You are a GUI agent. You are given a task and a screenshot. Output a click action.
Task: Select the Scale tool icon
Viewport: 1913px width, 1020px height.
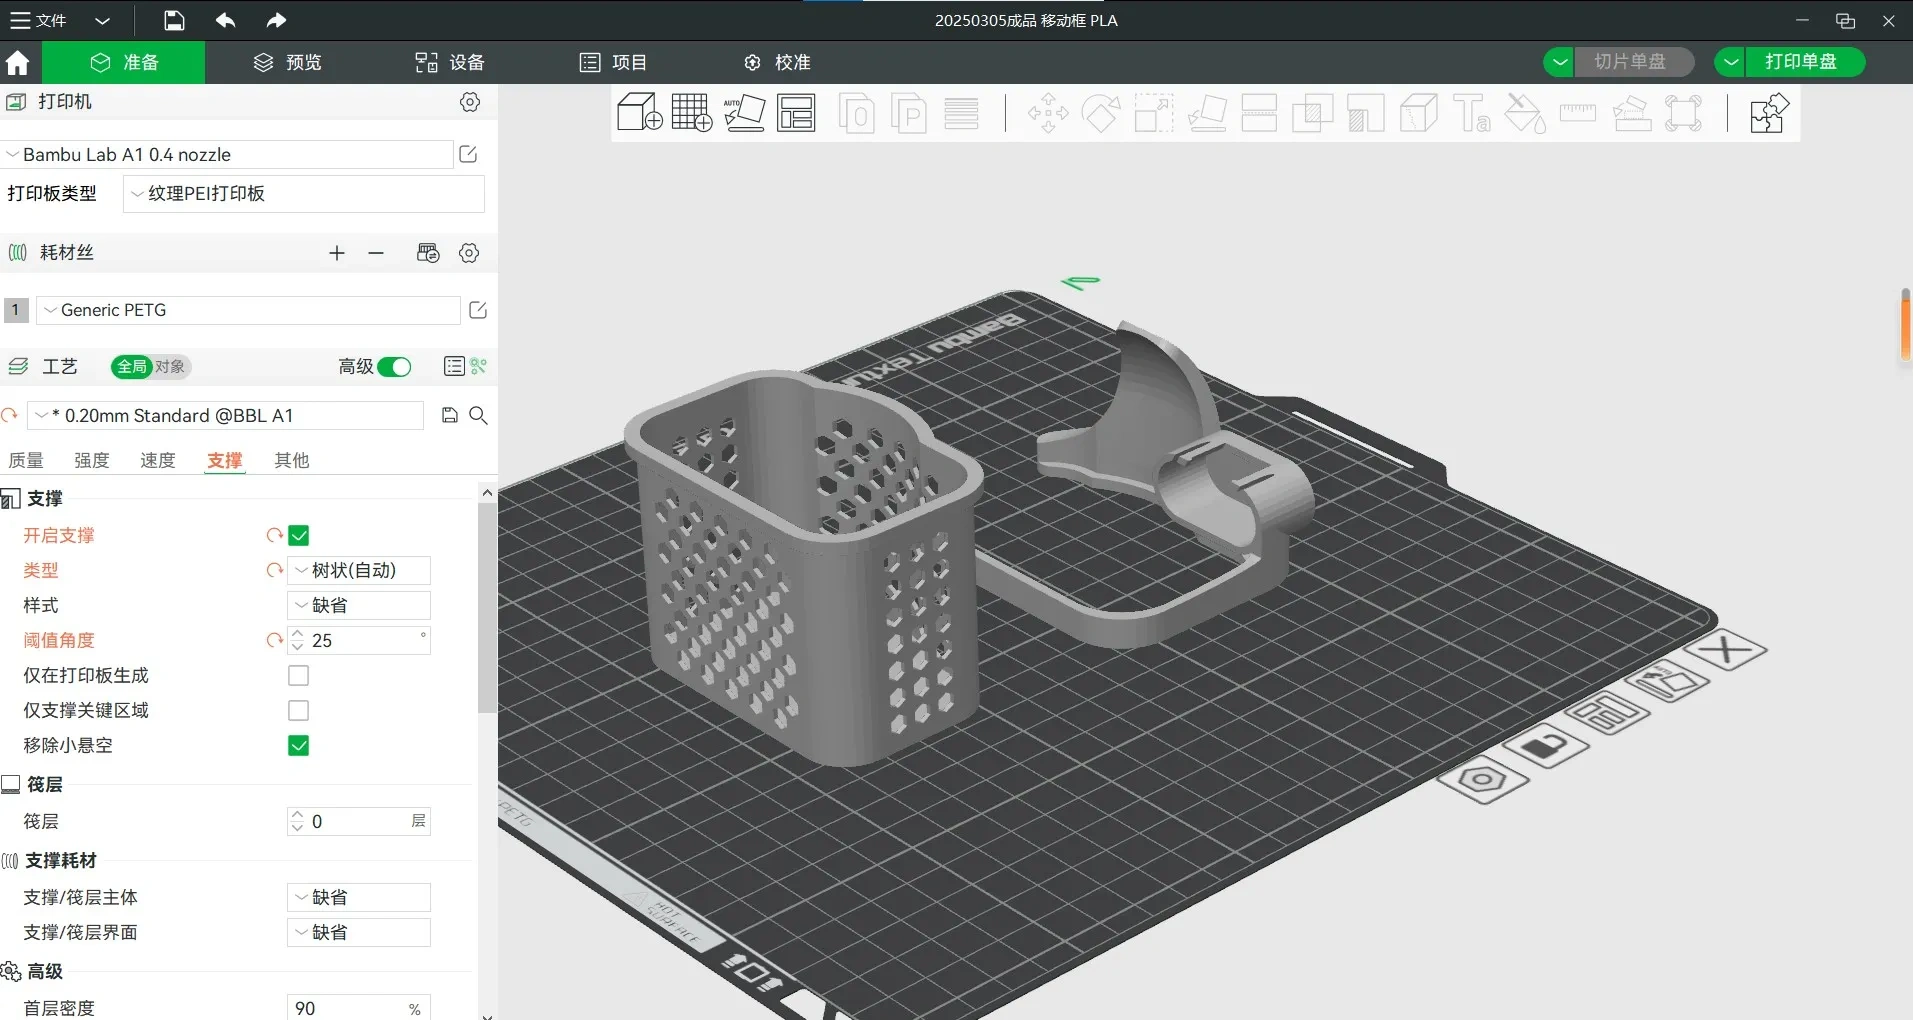(x=1154, y=113)
